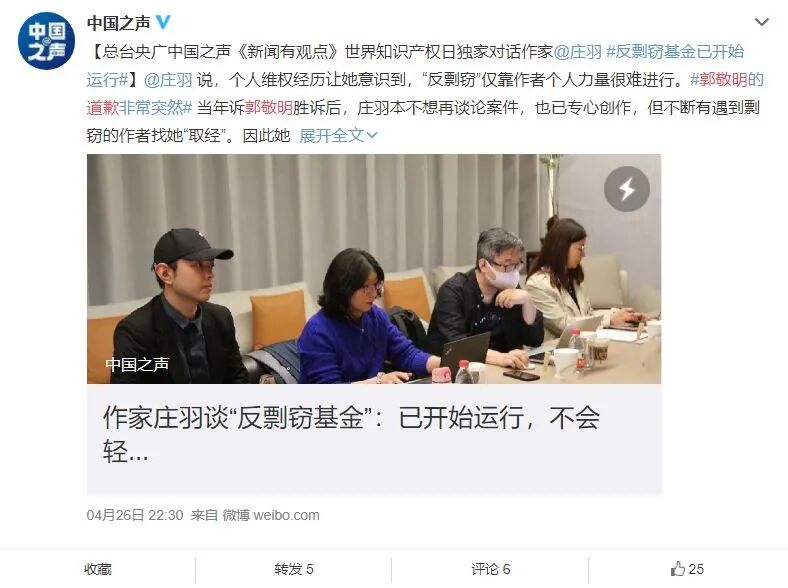
Task: Click the 中国之声 watermark on the photo
Action: point(137,364)
